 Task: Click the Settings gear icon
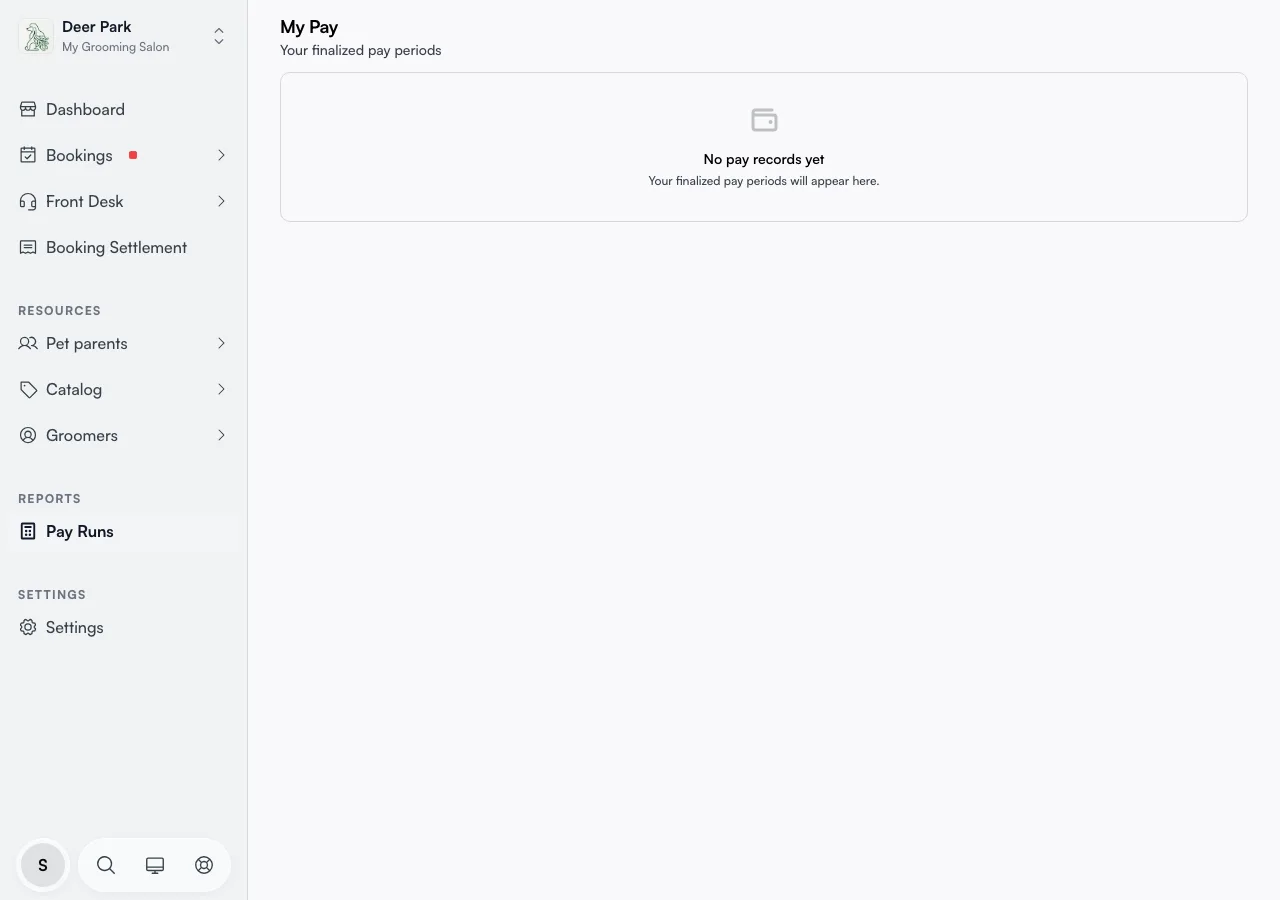28,627
